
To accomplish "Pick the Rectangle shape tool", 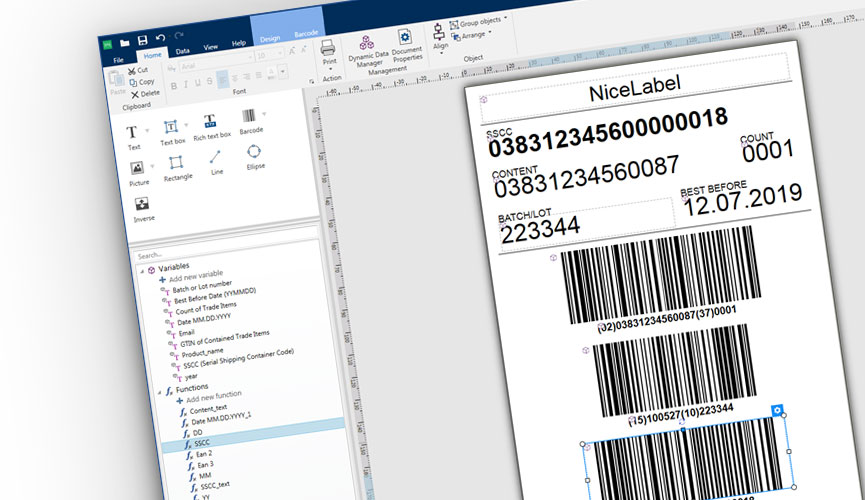I will (x=177, y=165).
